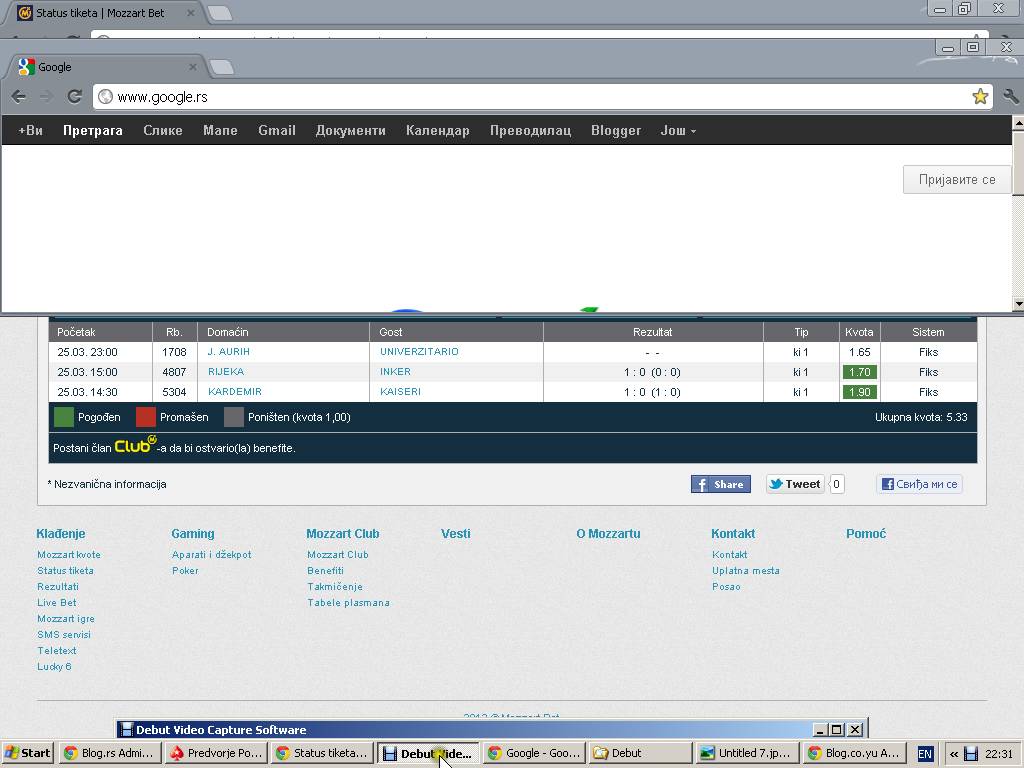
Task: Click the Пријавите се sign-in button
Action: coord(957,180)
